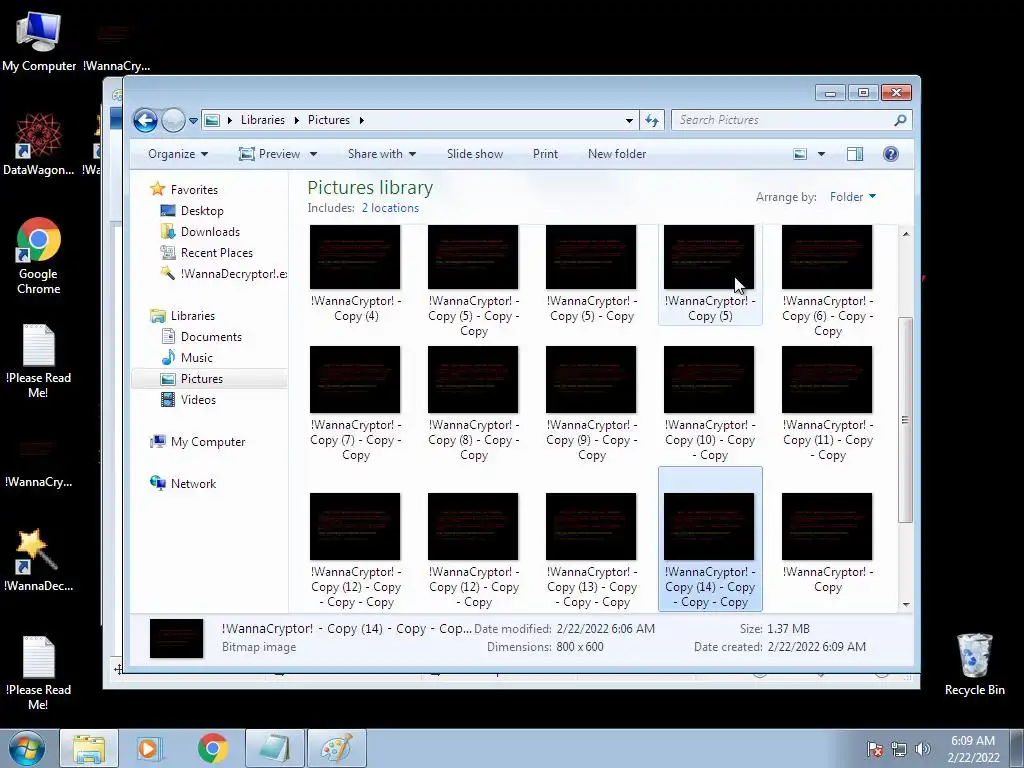This screenshot has height=768, width=1024.
Task: Click the Chrome icon in the taskbar
Action: pos(213,748)
